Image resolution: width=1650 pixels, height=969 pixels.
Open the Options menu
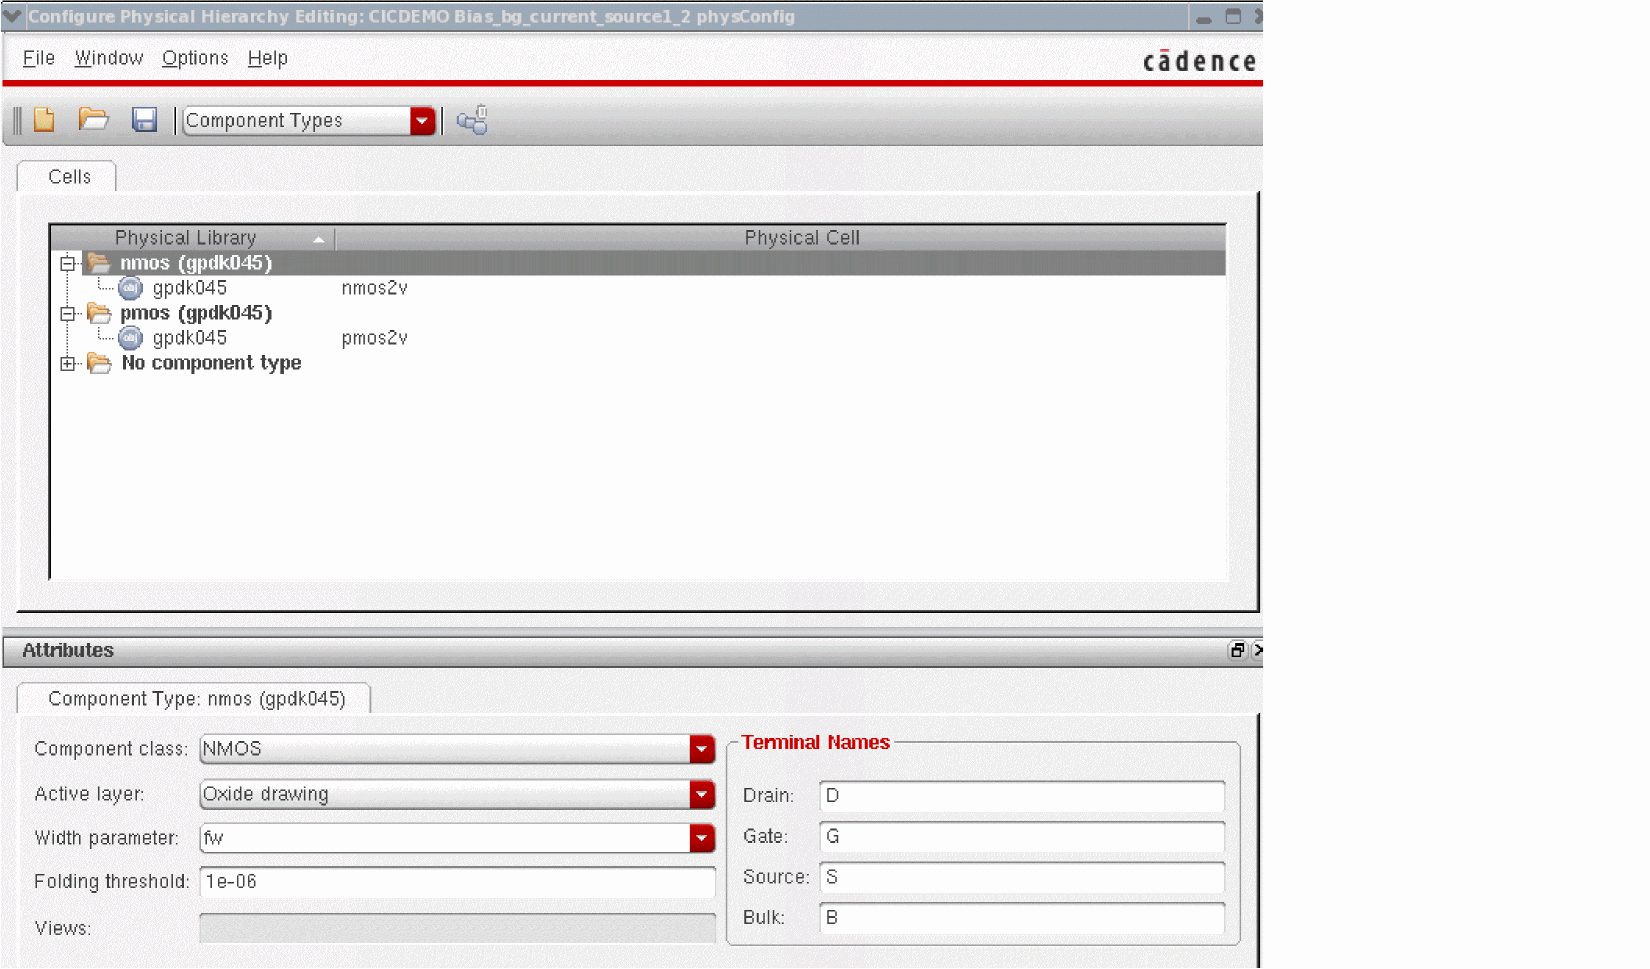195,58
